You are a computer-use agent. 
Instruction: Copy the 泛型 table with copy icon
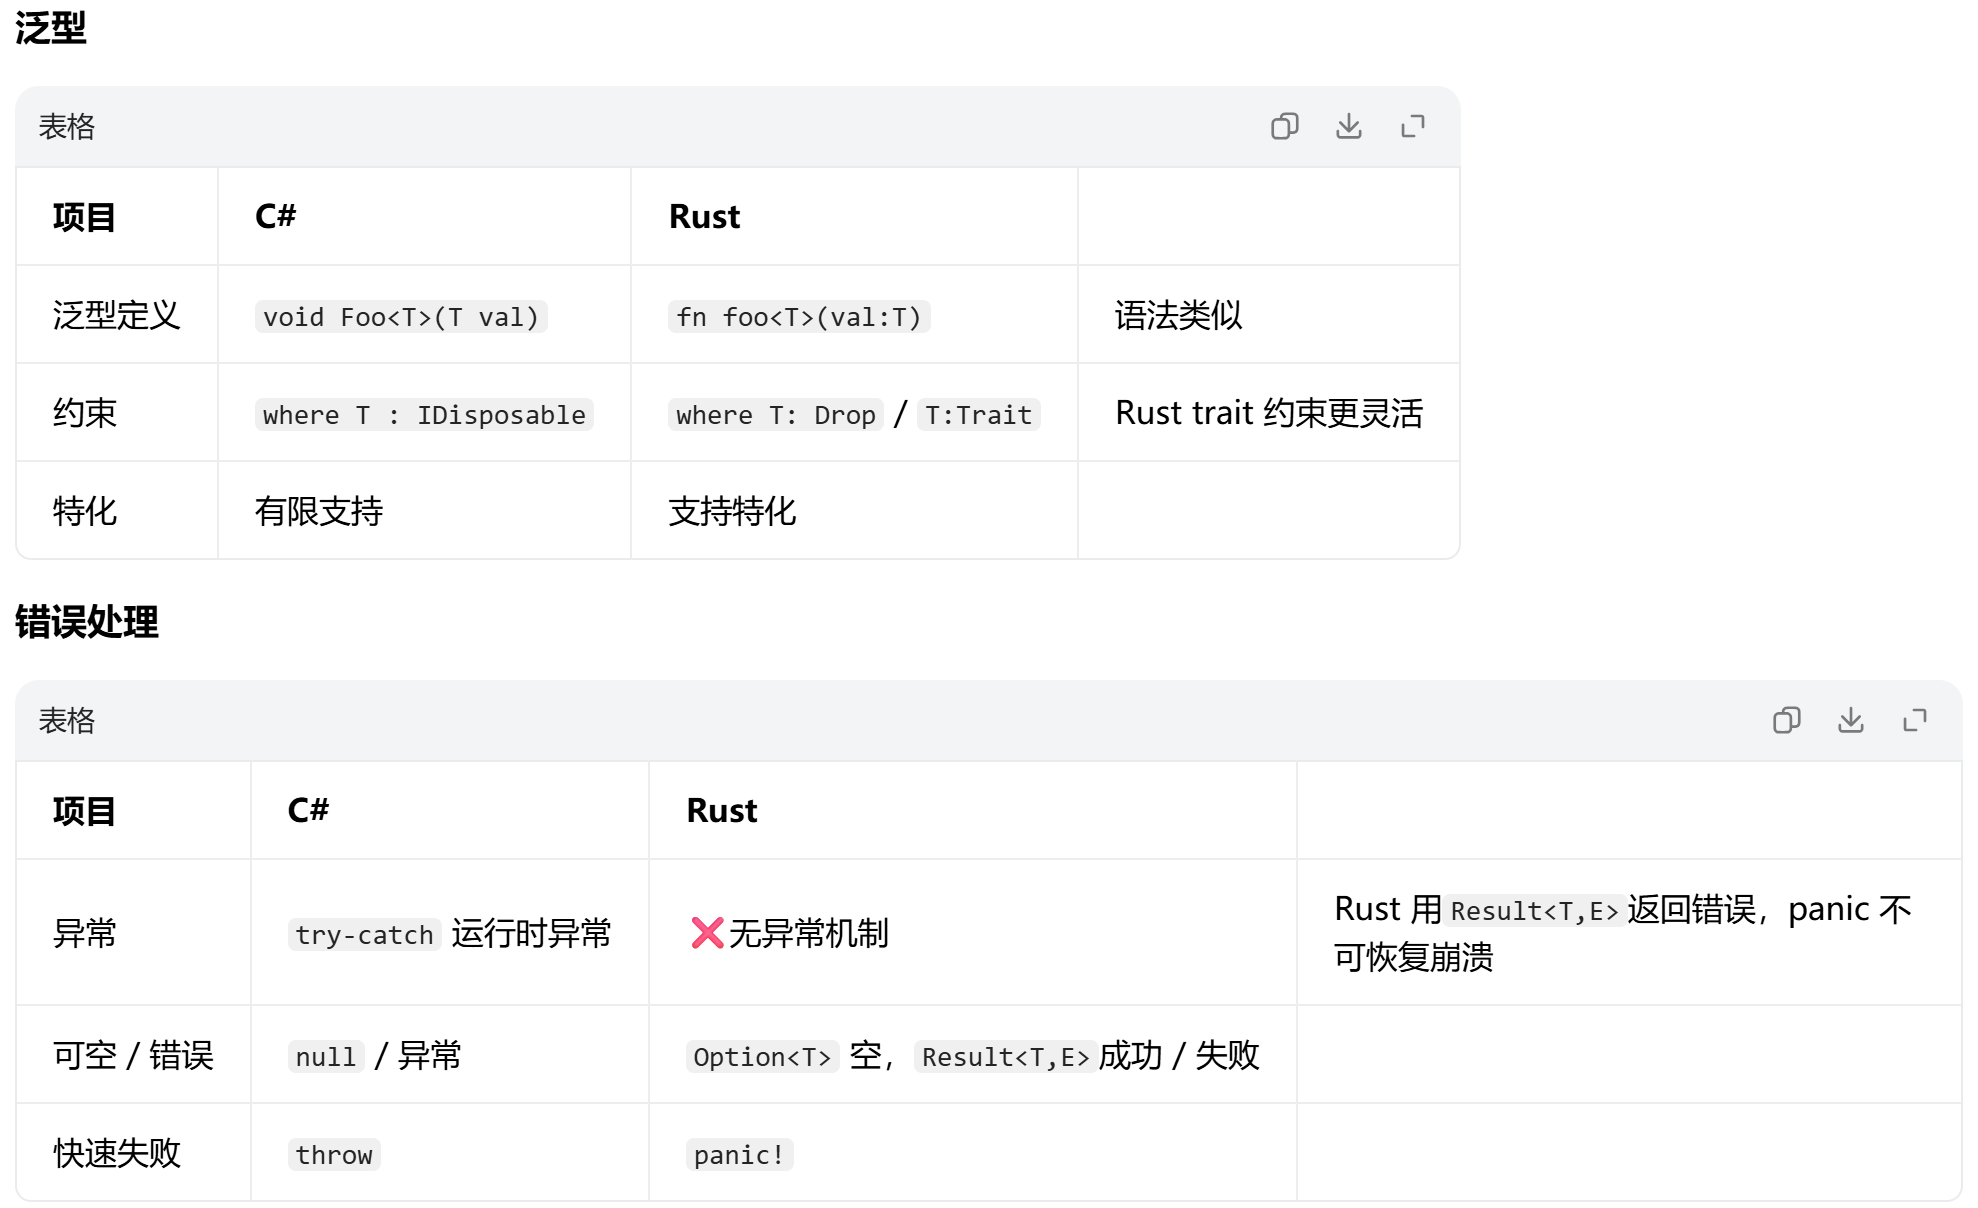[x=1284, y=126]
